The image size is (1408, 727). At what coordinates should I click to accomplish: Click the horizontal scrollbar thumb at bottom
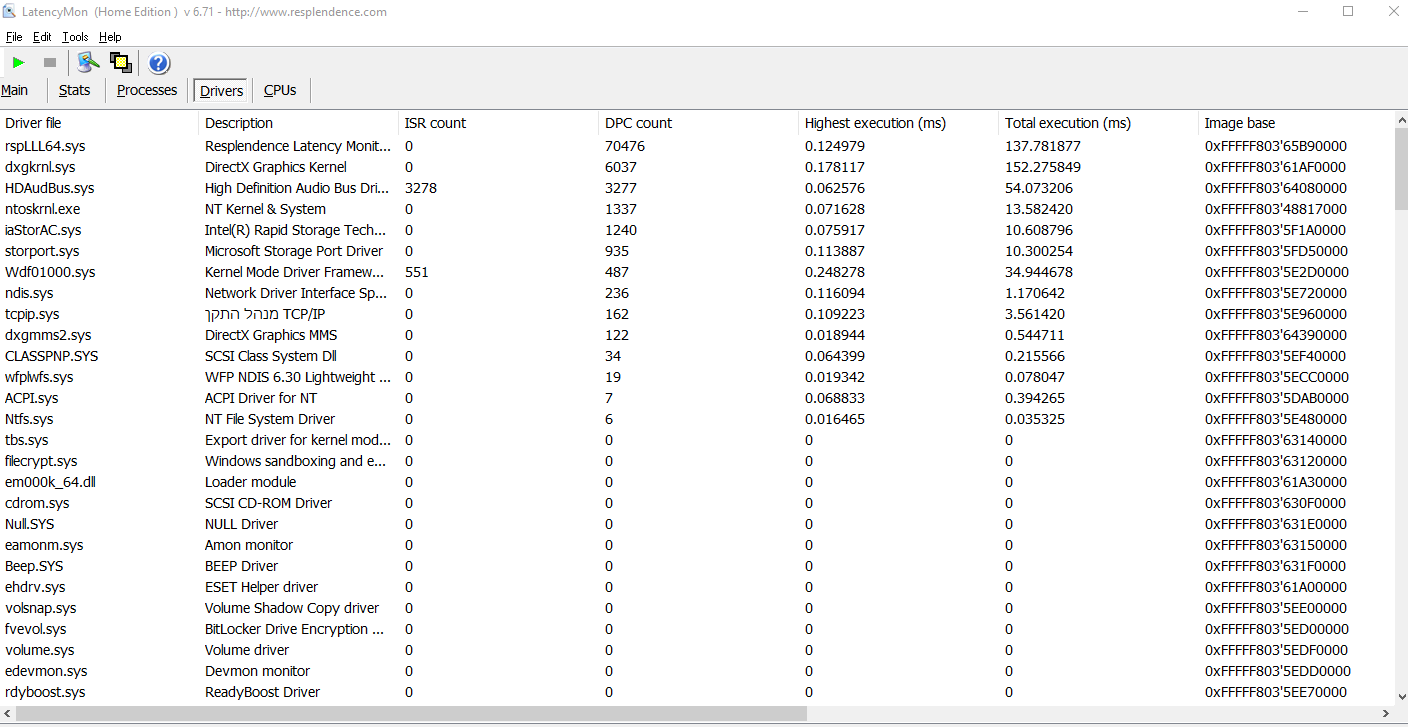(411, 714)
